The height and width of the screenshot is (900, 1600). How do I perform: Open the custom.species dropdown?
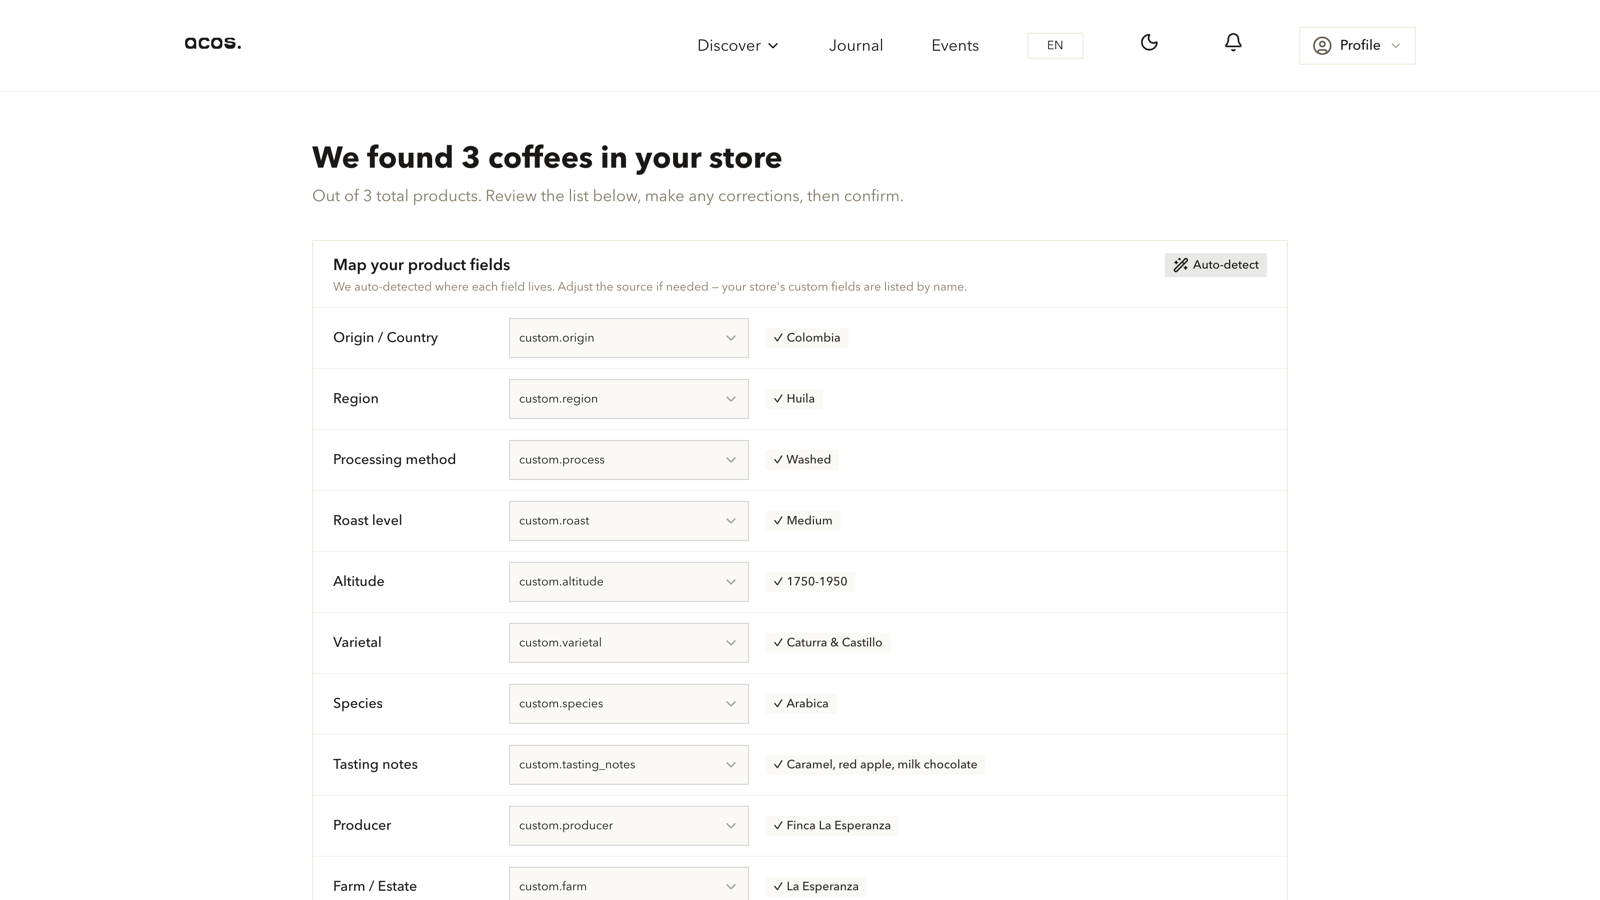tap(628, 704)
